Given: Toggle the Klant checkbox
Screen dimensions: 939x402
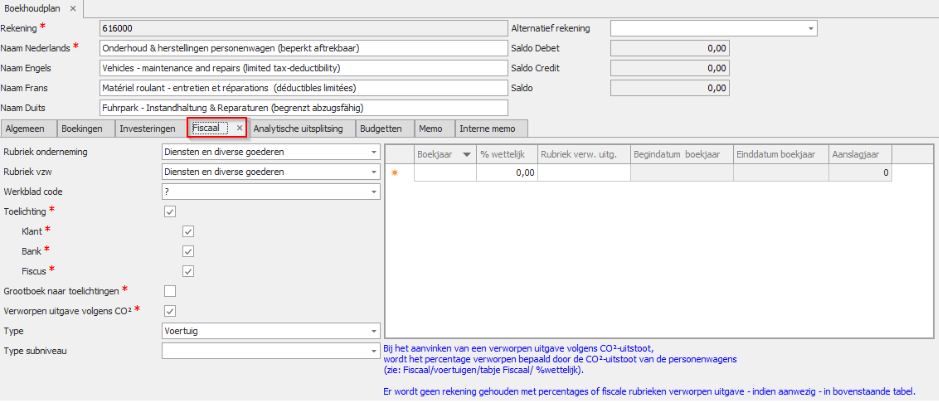Looking at the screenshot, I should click(188, 231).
